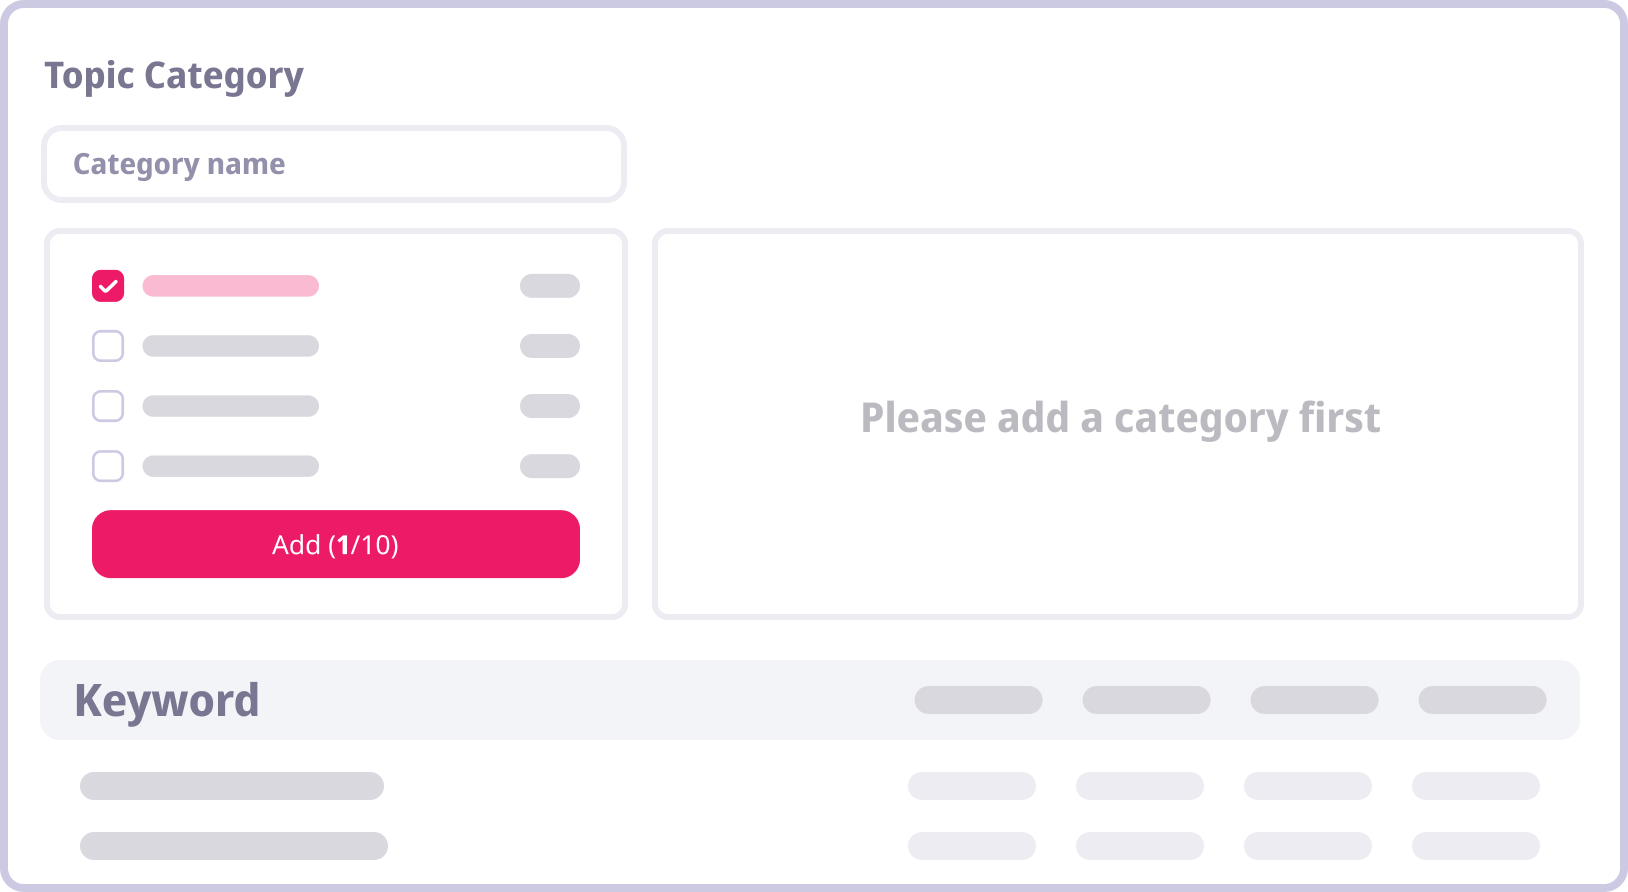Click the first column header after Keyword

click(978, 700)
